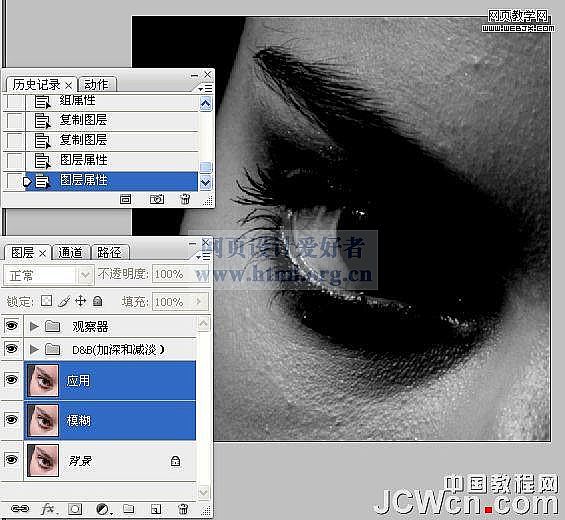Set history brush source for unselected 图层属性
Image resolution: width=565 pixels, height=520 pixels.
coord(15,160)
